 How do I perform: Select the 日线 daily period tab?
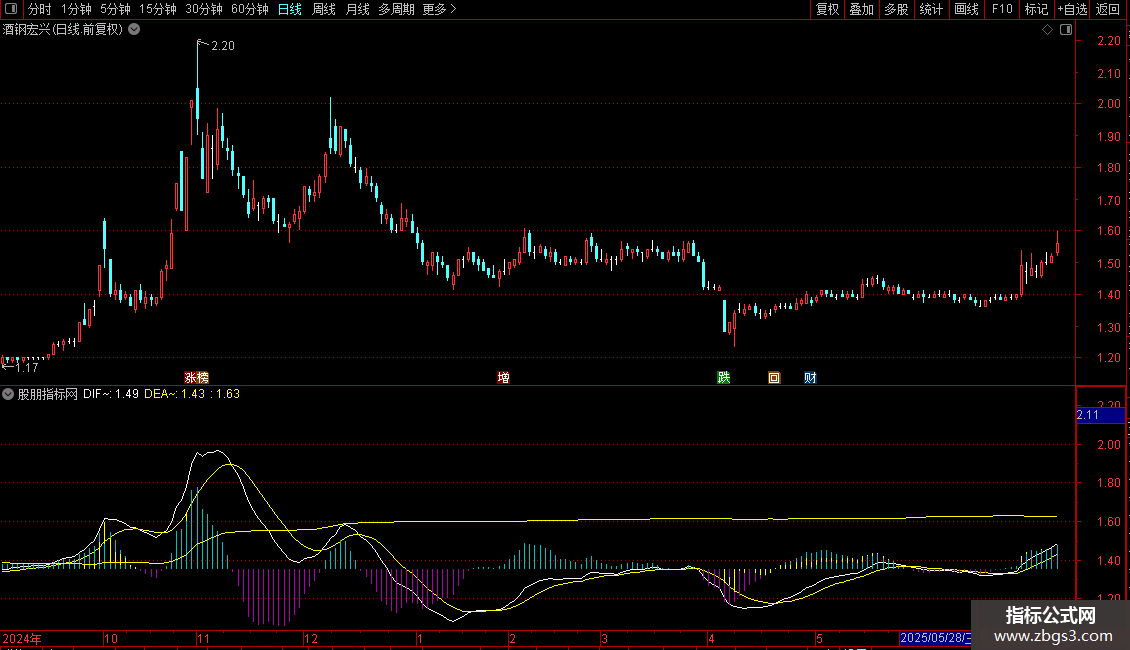[x=290, y=9]
